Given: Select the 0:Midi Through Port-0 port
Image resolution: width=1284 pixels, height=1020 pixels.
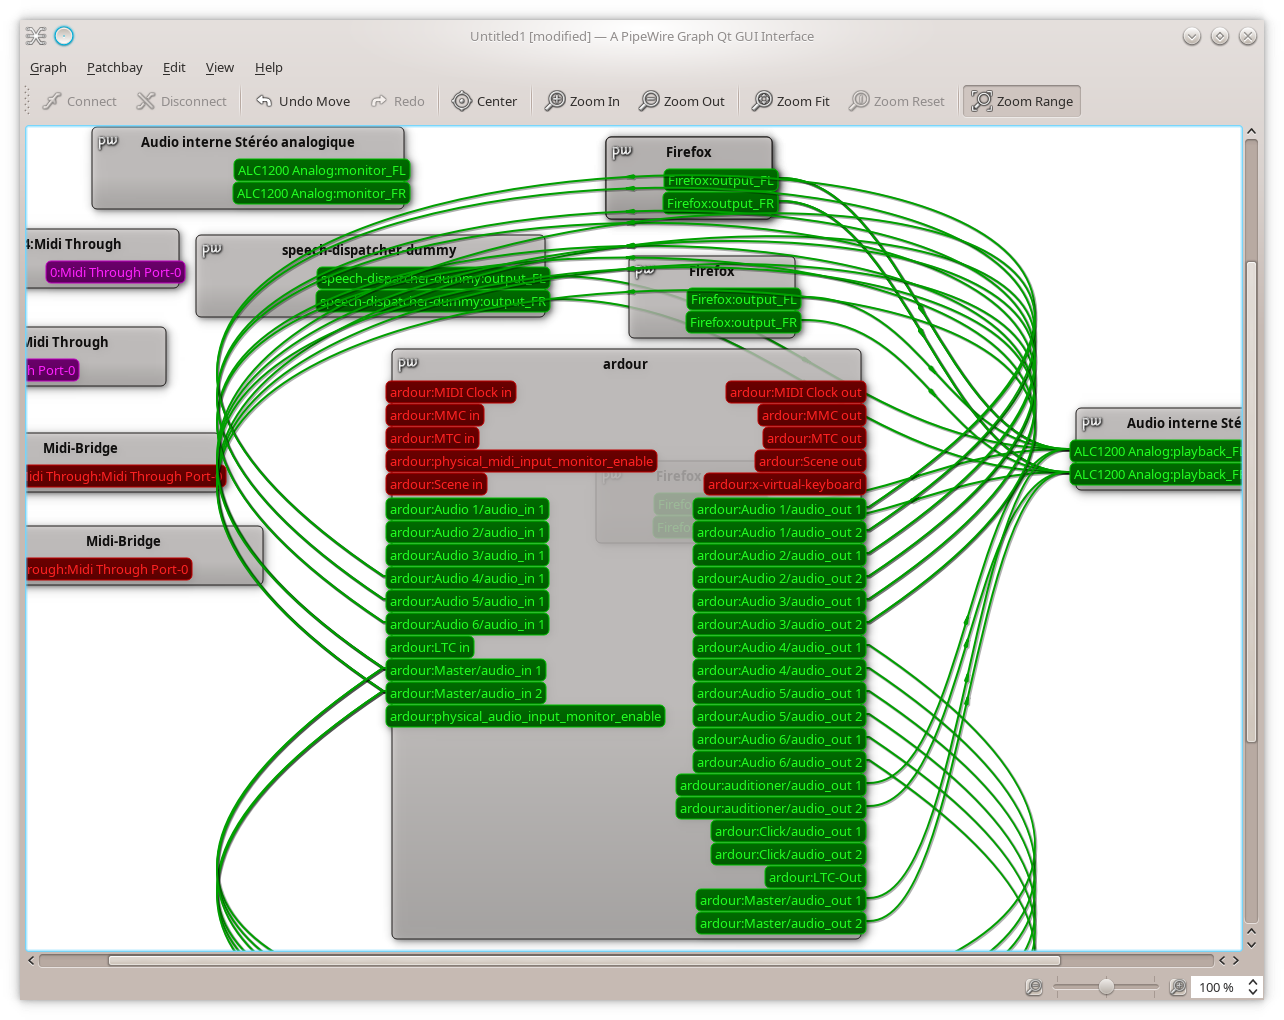Looking at the screenshot, I should point(116,272).
